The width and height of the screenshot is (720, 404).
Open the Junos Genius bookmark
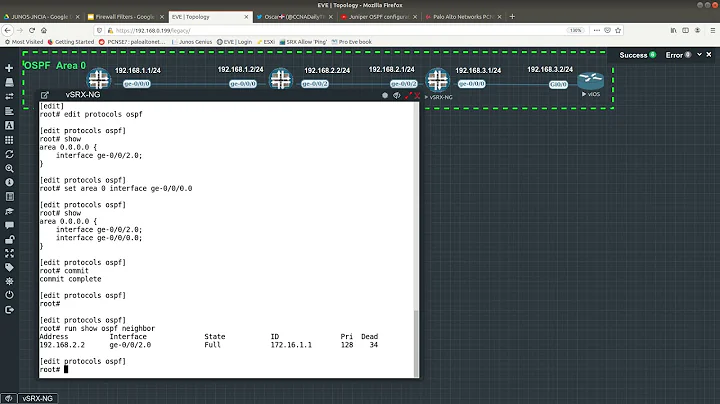pos(192,42)
